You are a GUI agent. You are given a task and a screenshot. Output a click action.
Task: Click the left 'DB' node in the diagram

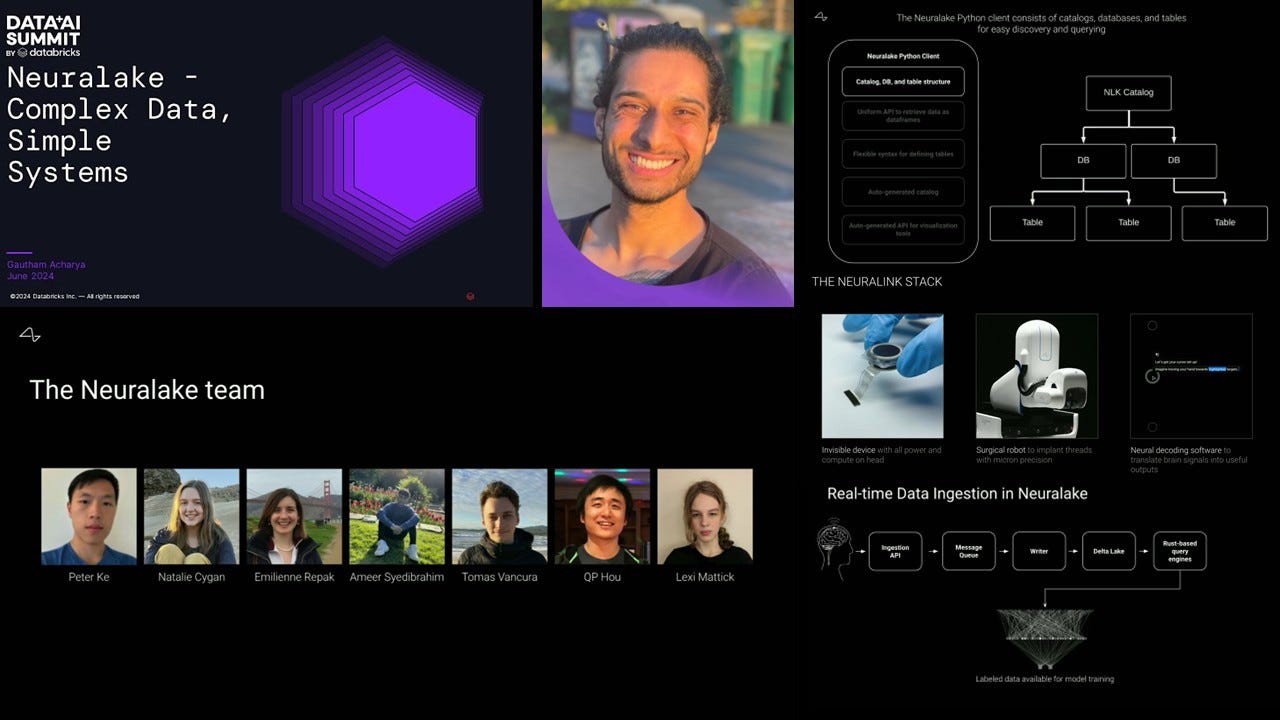point(1083,161)
